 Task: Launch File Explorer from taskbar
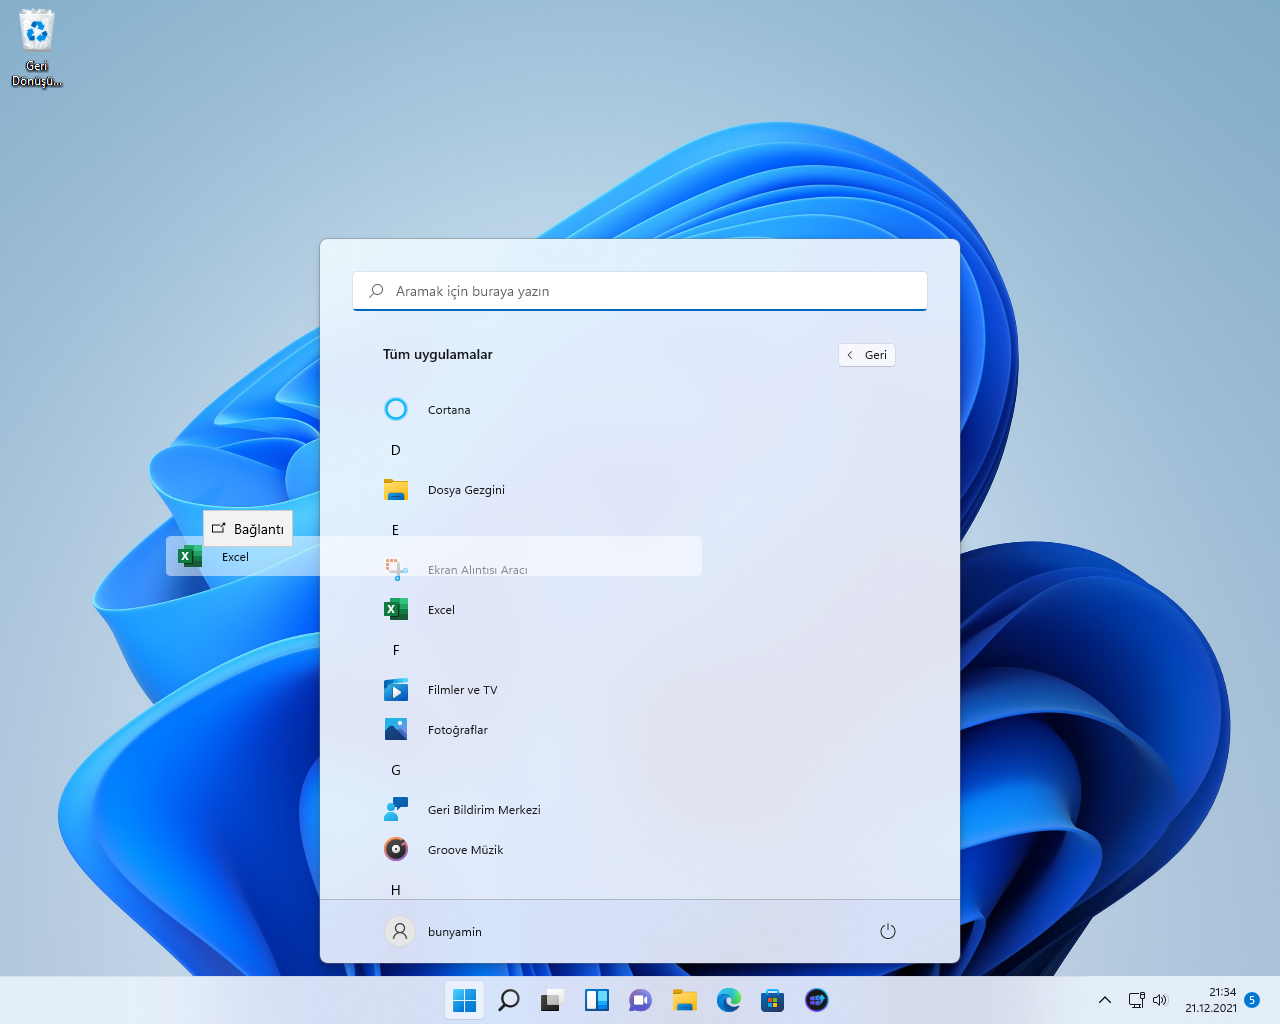tap(684, 1000)
